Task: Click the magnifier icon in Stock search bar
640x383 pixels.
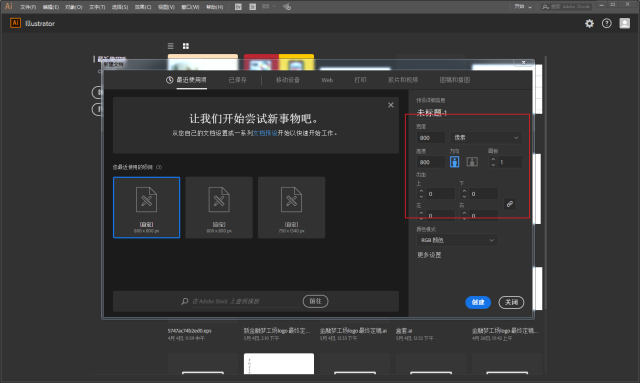Action: pos(185,301)
